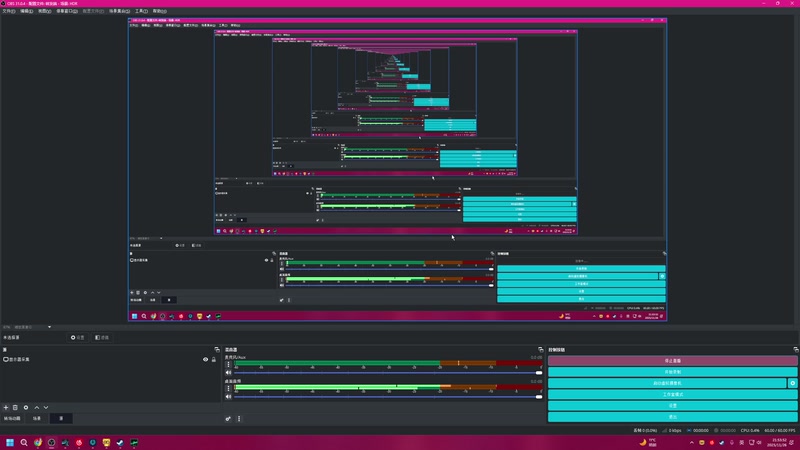Image resolution: width=800 pixels, height=450 pixels.
Task: Open the preview scaling dropdown arrow
Action: (49, 327)
